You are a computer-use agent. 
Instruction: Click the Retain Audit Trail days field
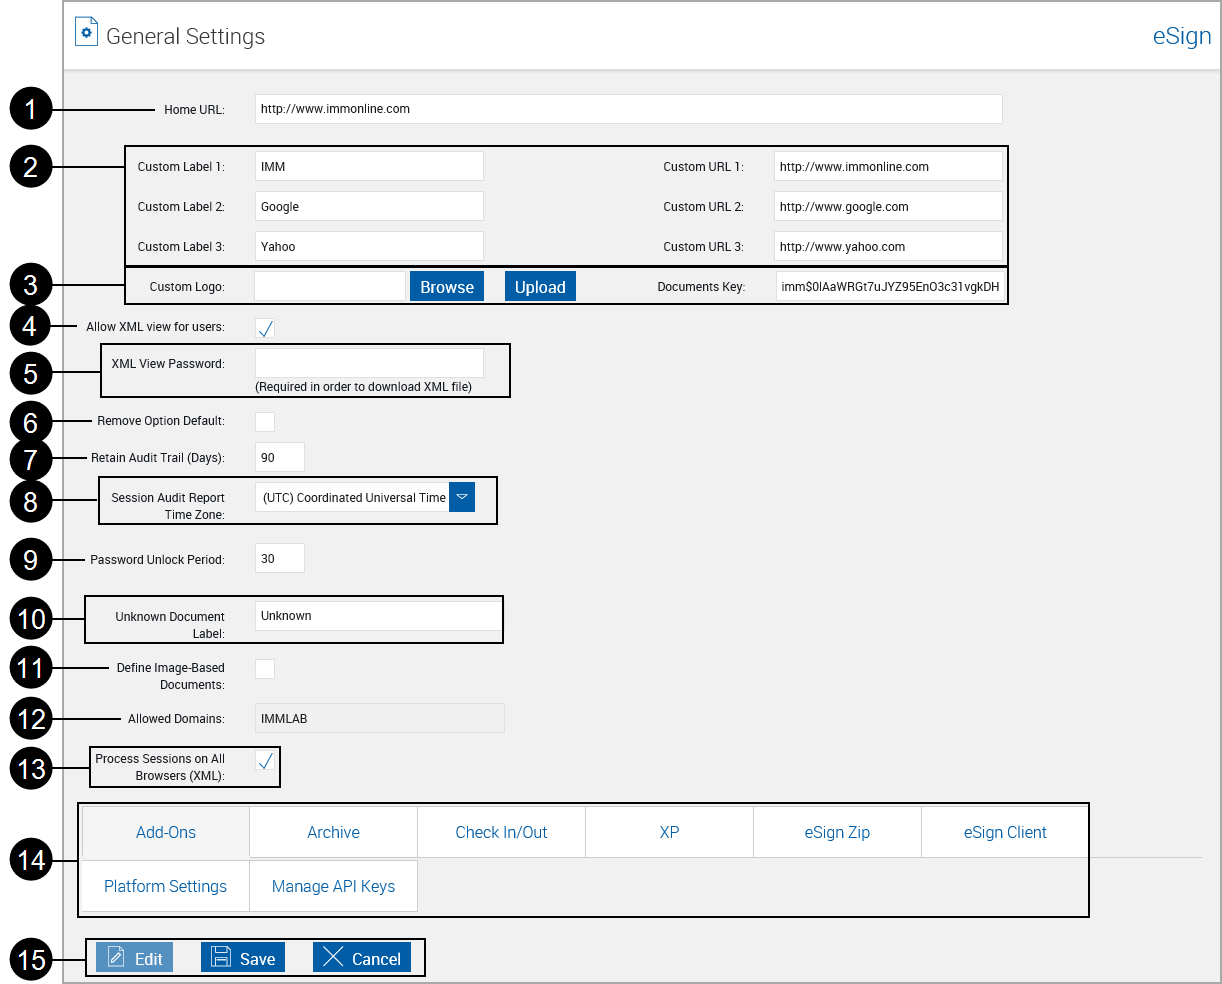point(279,457)
